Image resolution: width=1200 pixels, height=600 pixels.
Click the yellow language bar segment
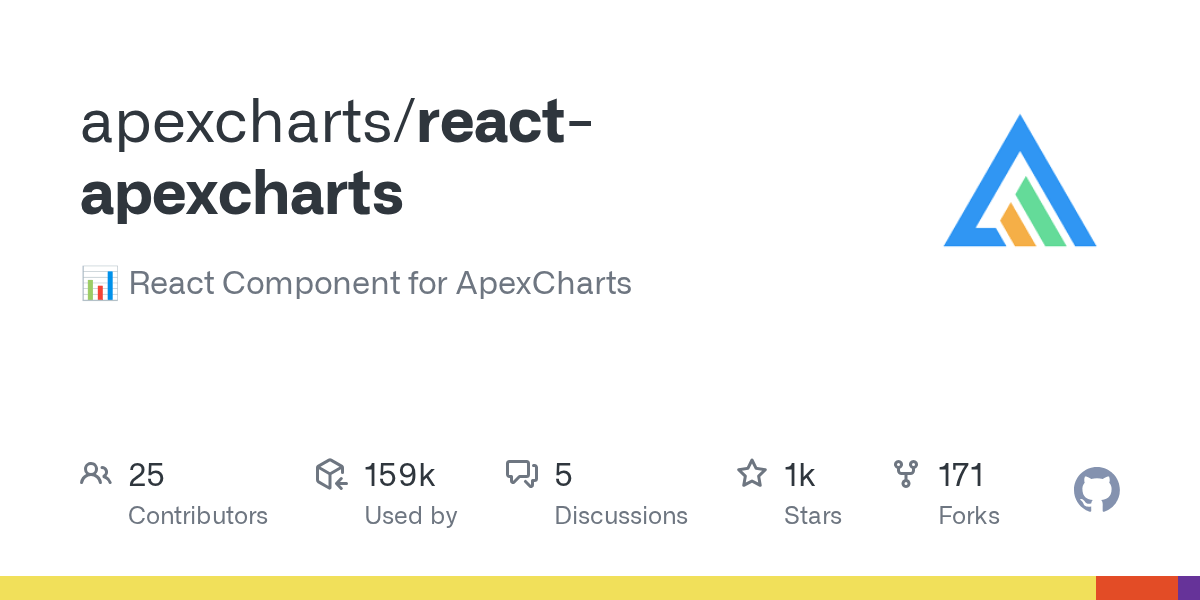[548, 588]
